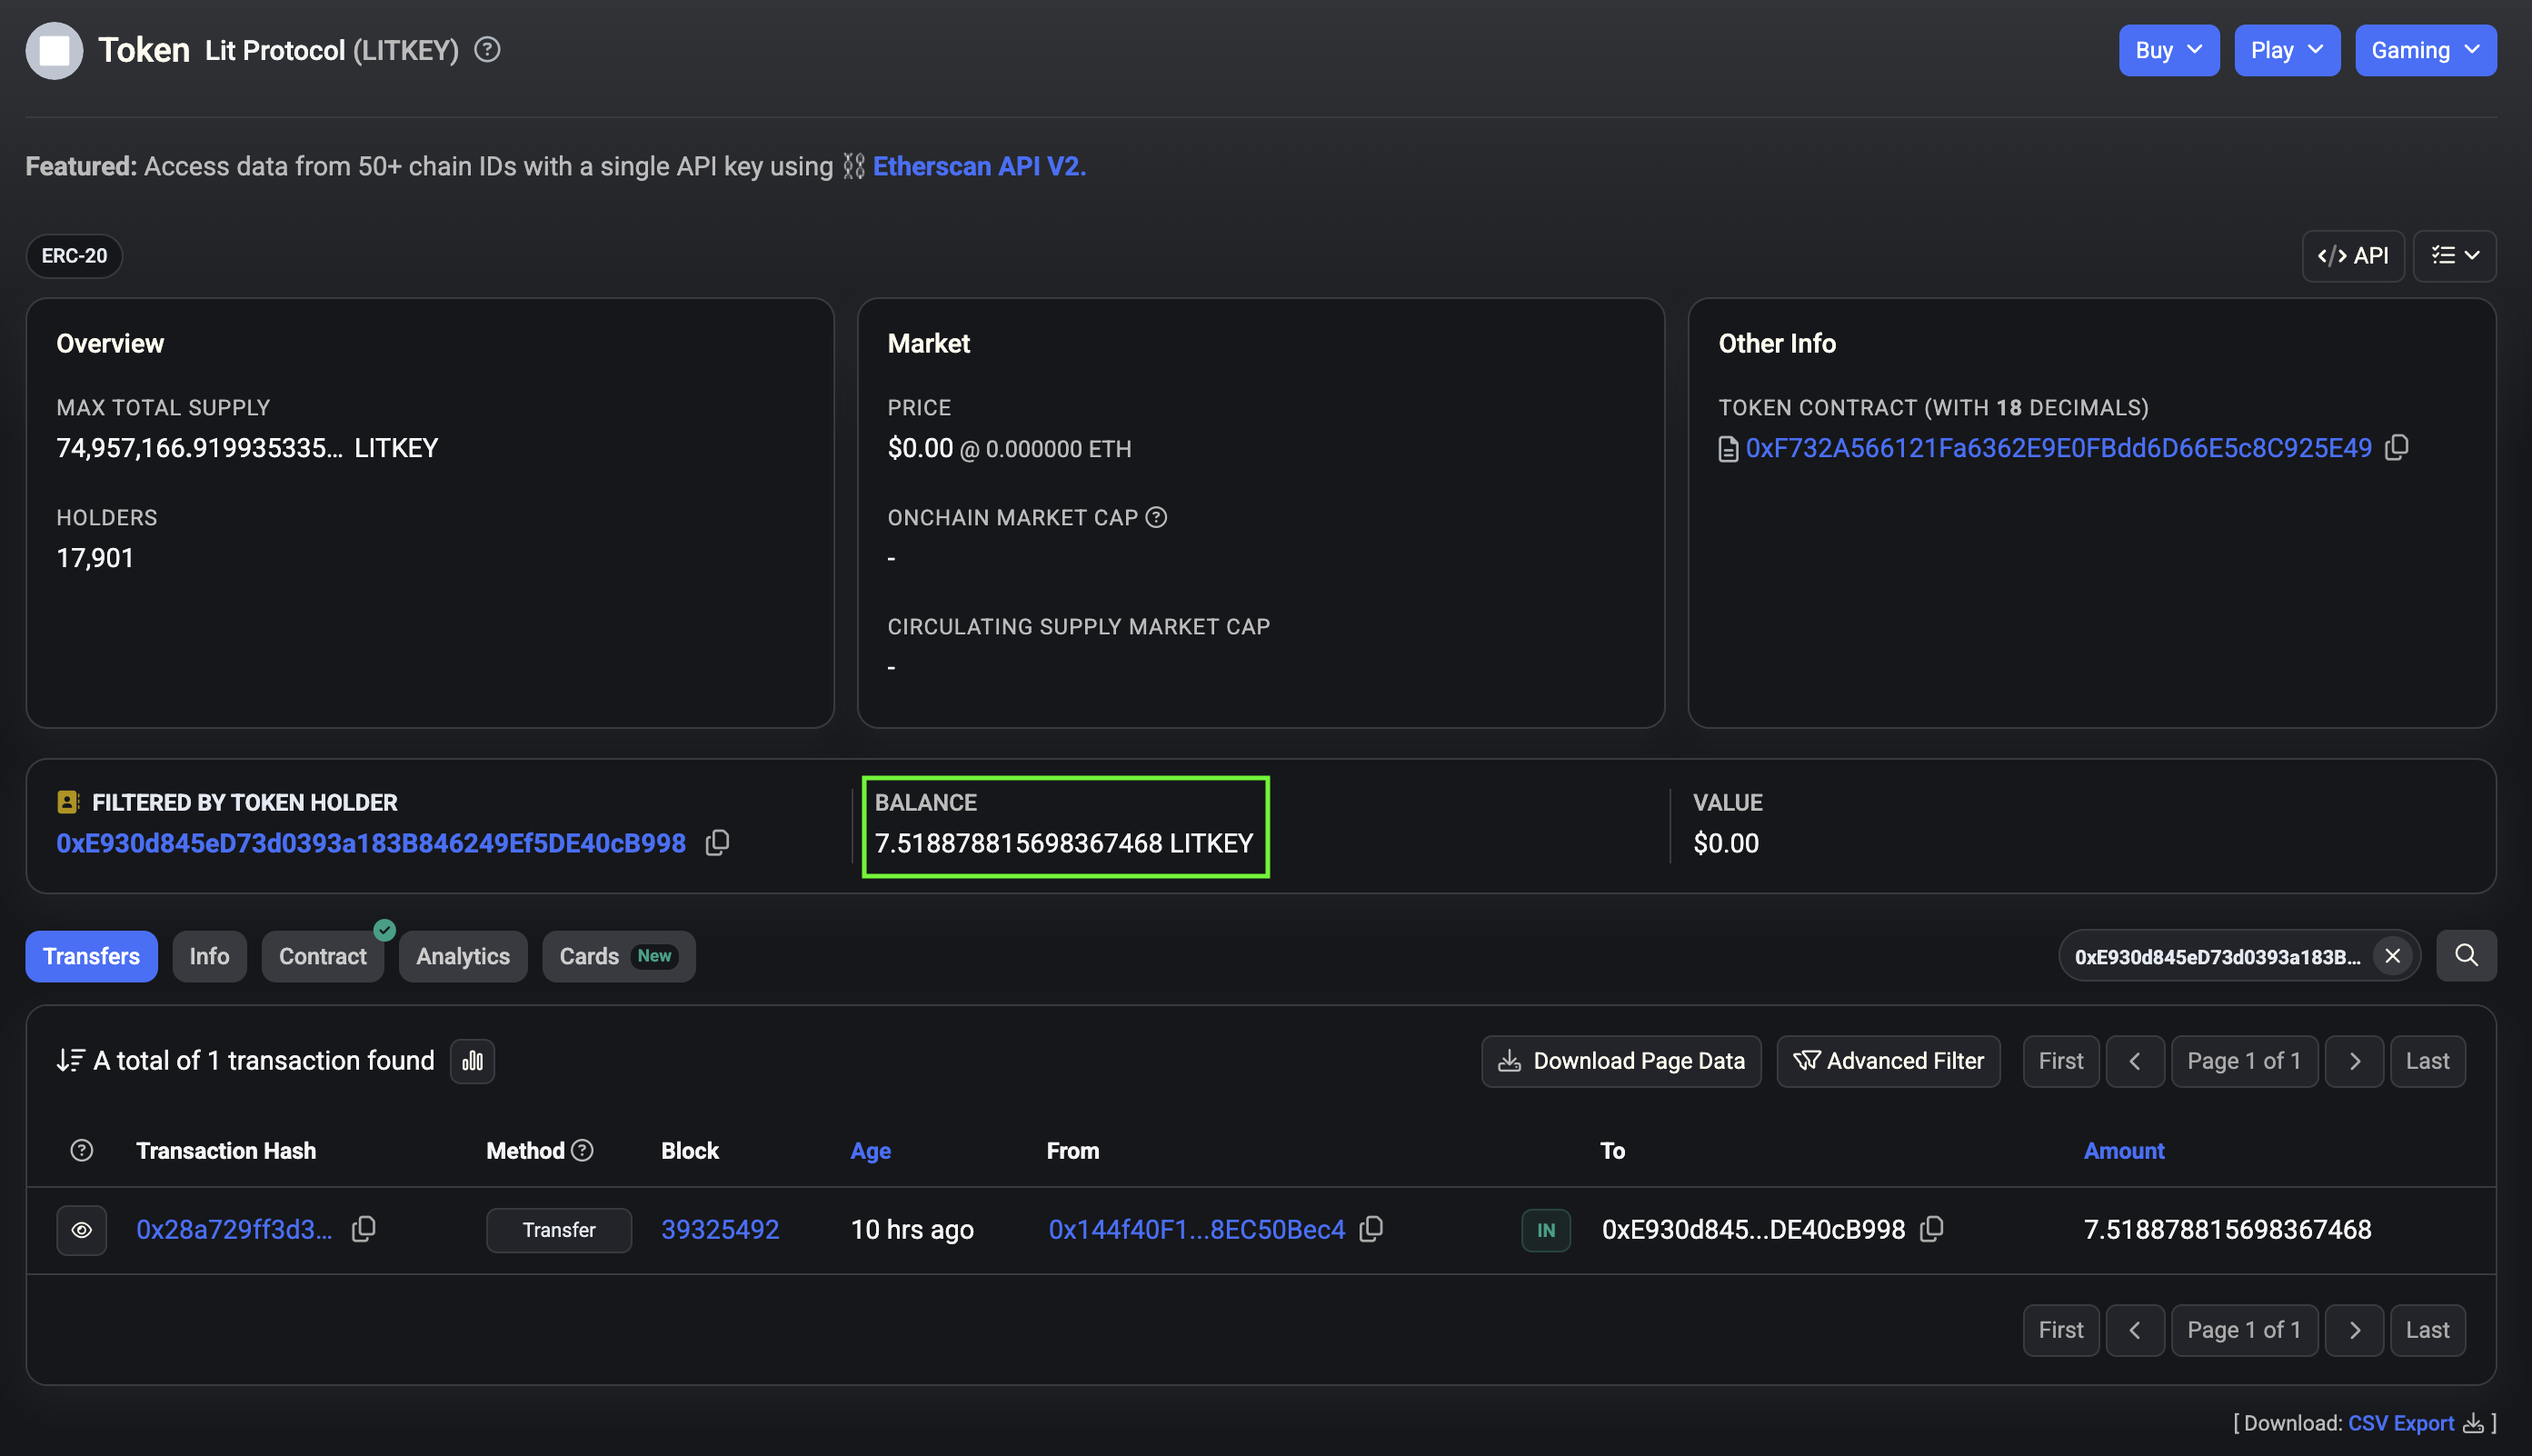
Task: Toggle transaction preview eye icon
Action: pyautogui.click(x=82, y=1230)
